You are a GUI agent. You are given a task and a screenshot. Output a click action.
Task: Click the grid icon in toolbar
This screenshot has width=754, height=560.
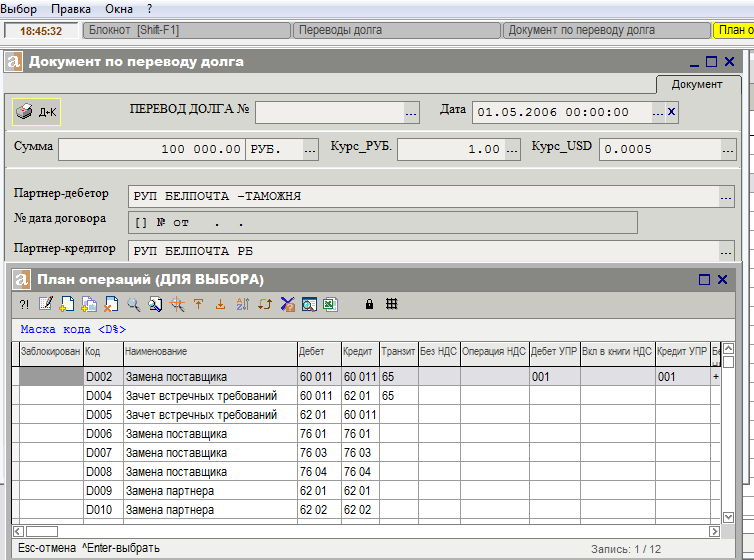(391, 304)
